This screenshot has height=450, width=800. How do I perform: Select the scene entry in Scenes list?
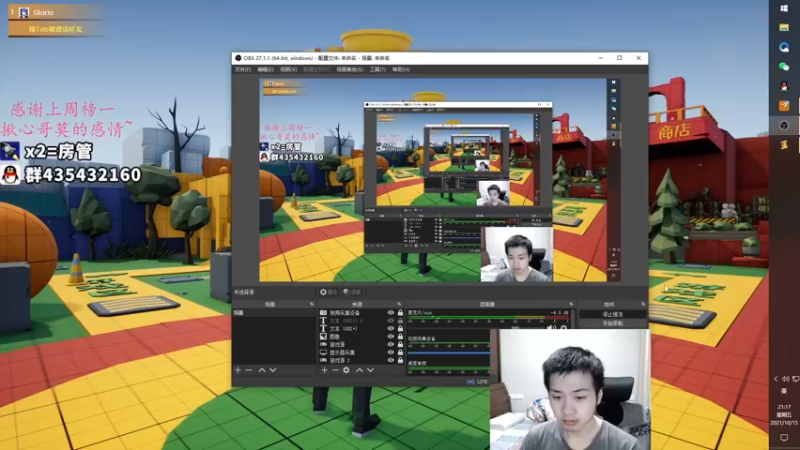[274, 312]
